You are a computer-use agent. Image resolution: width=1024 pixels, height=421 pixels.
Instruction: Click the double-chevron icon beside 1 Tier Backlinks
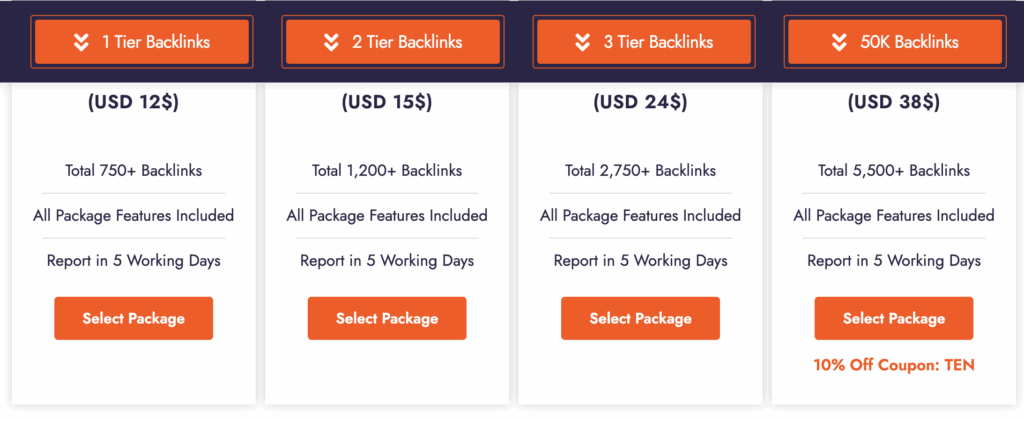(79, 42)
